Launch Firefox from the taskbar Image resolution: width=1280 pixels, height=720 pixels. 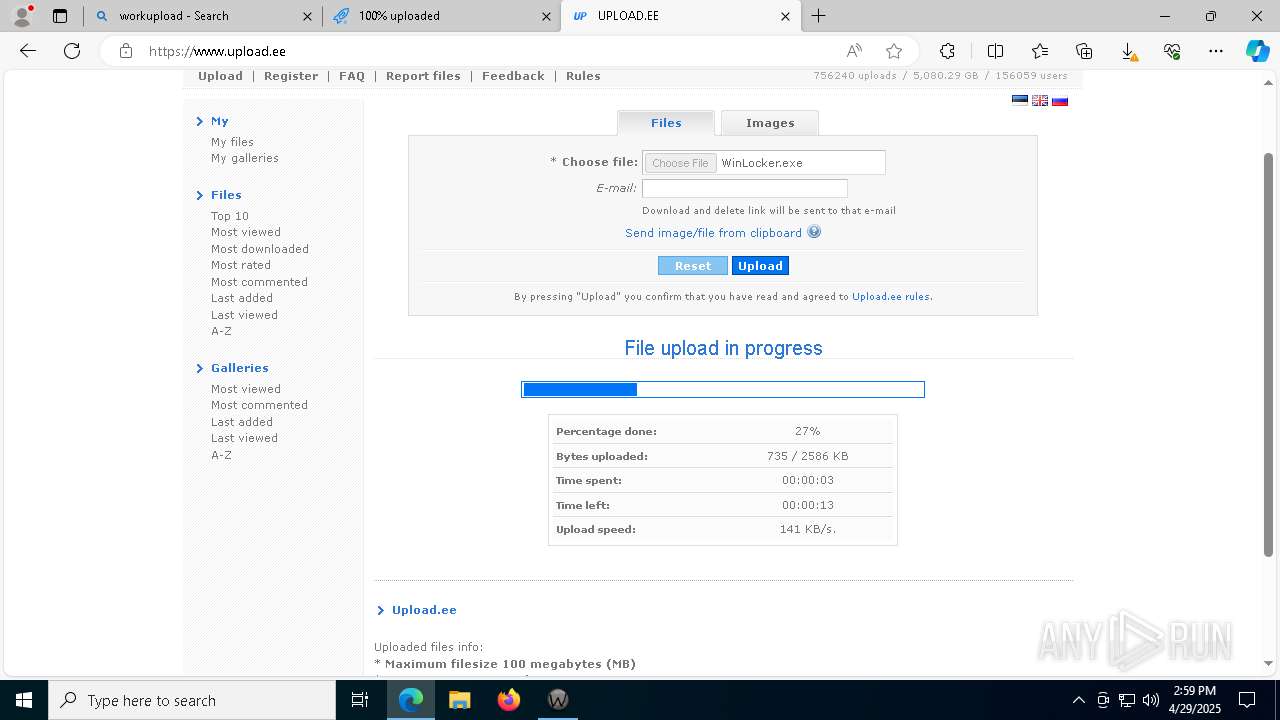[508, 700]
